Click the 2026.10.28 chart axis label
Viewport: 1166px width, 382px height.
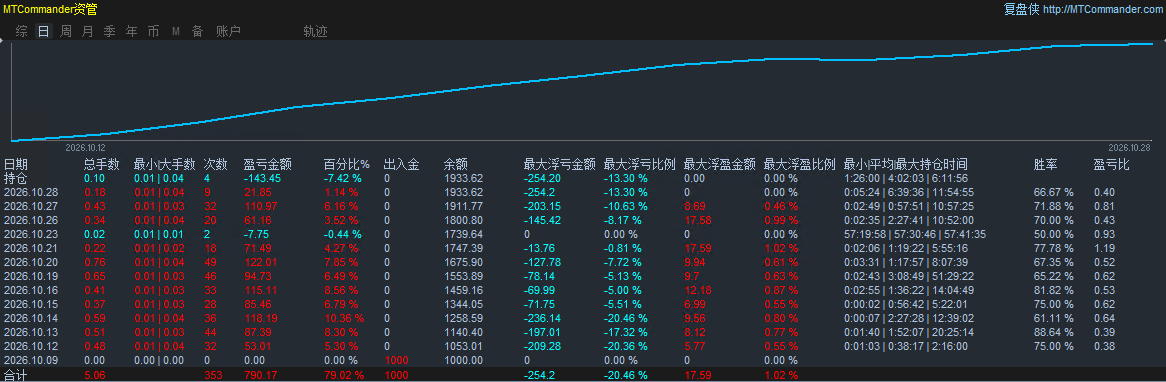tap(1129, 148)
